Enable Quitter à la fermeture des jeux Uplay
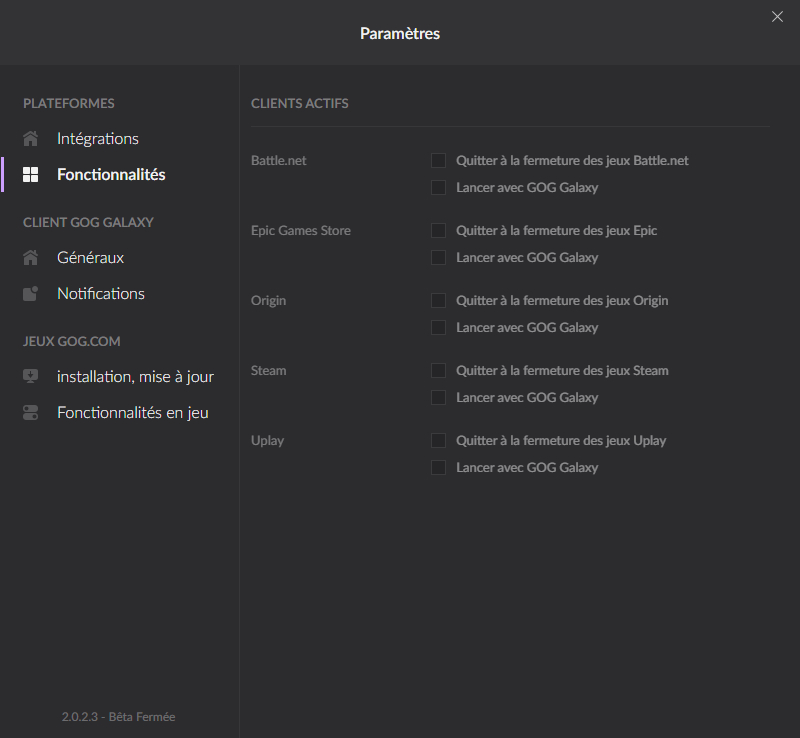 coord(438,440)
